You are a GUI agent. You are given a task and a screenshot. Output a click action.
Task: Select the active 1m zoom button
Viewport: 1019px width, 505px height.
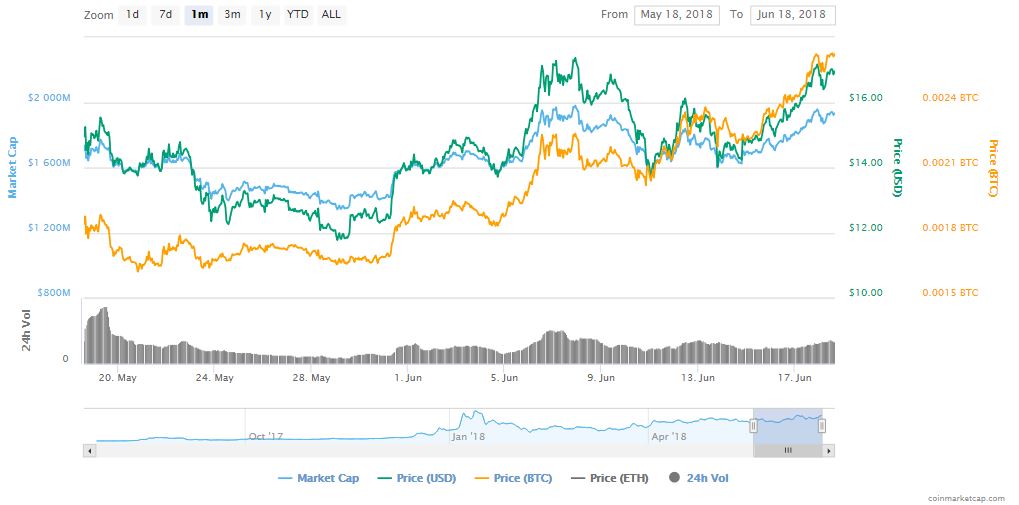(198, 15)
